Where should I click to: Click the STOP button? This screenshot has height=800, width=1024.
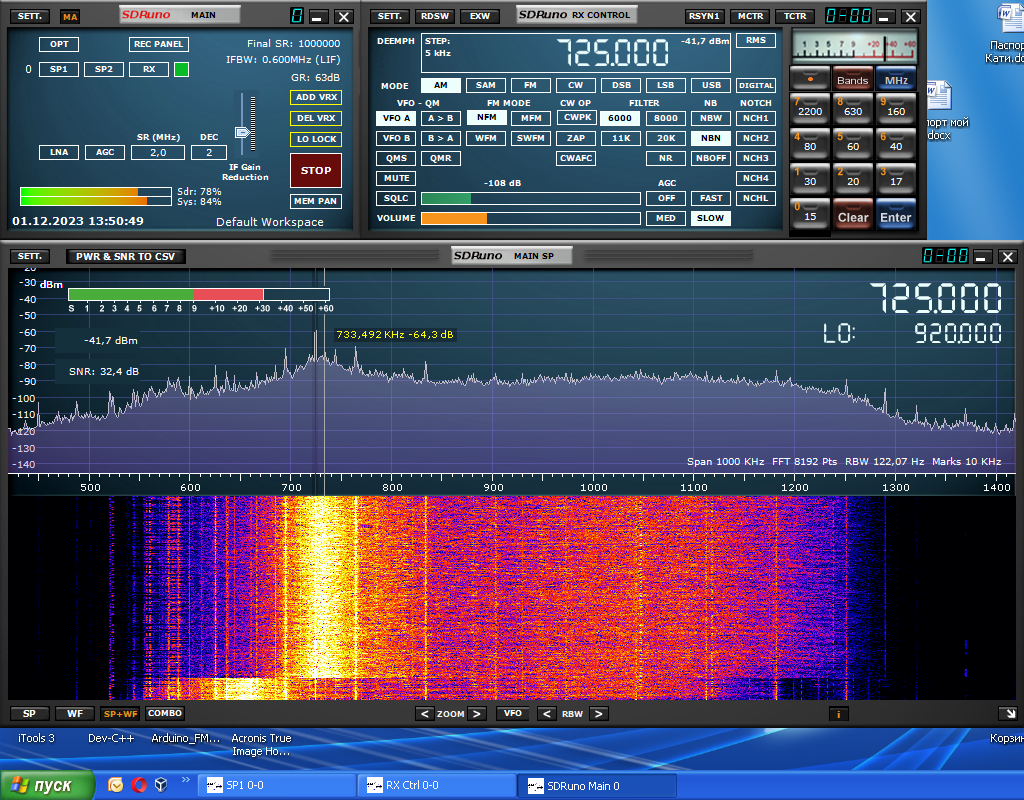coord(315,170)
